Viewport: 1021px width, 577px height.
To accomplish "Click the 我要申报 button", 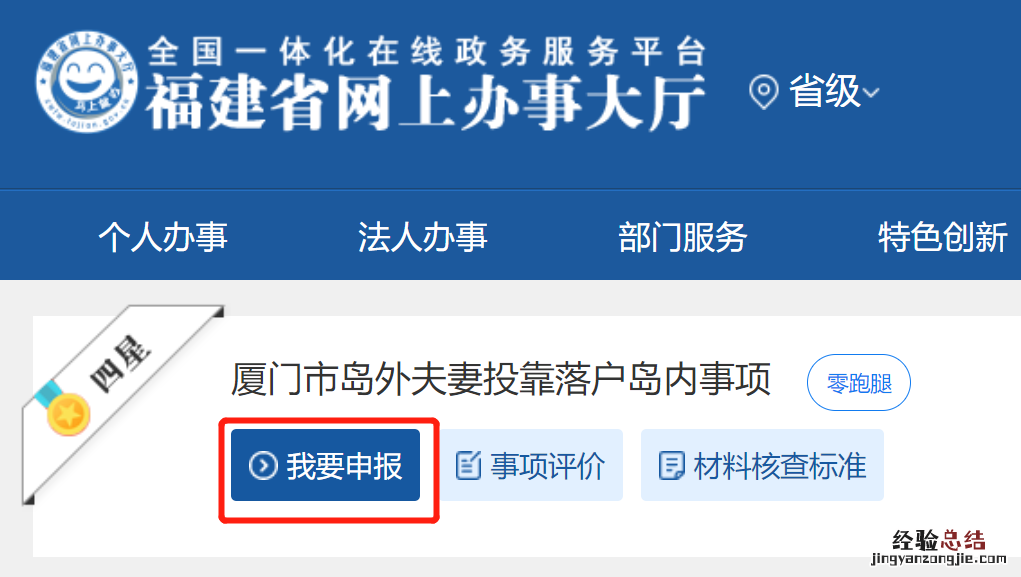I will pos(326,465).
